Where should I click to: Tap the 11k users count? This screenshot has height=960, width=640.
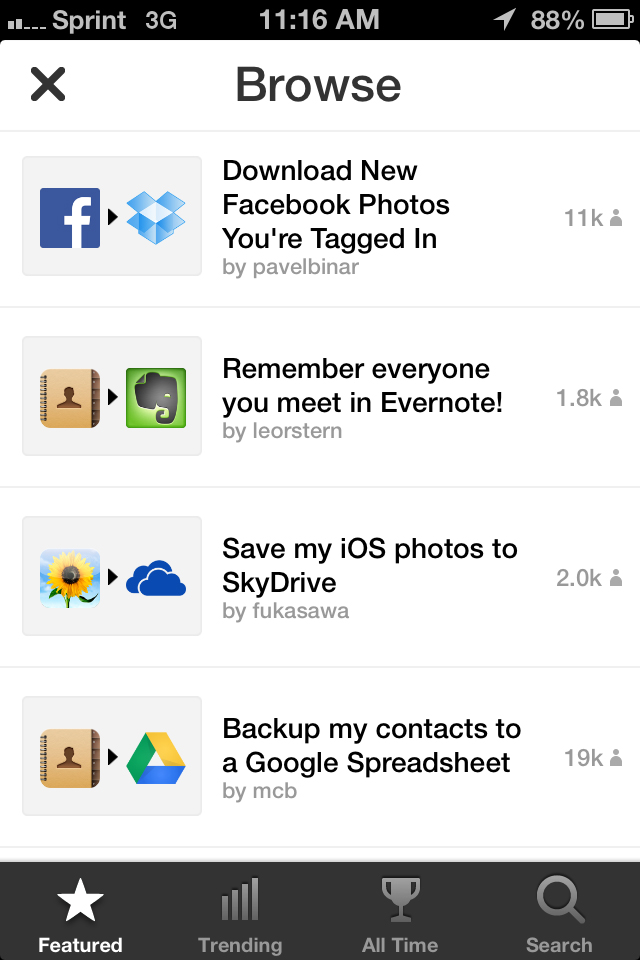[593, 218]
